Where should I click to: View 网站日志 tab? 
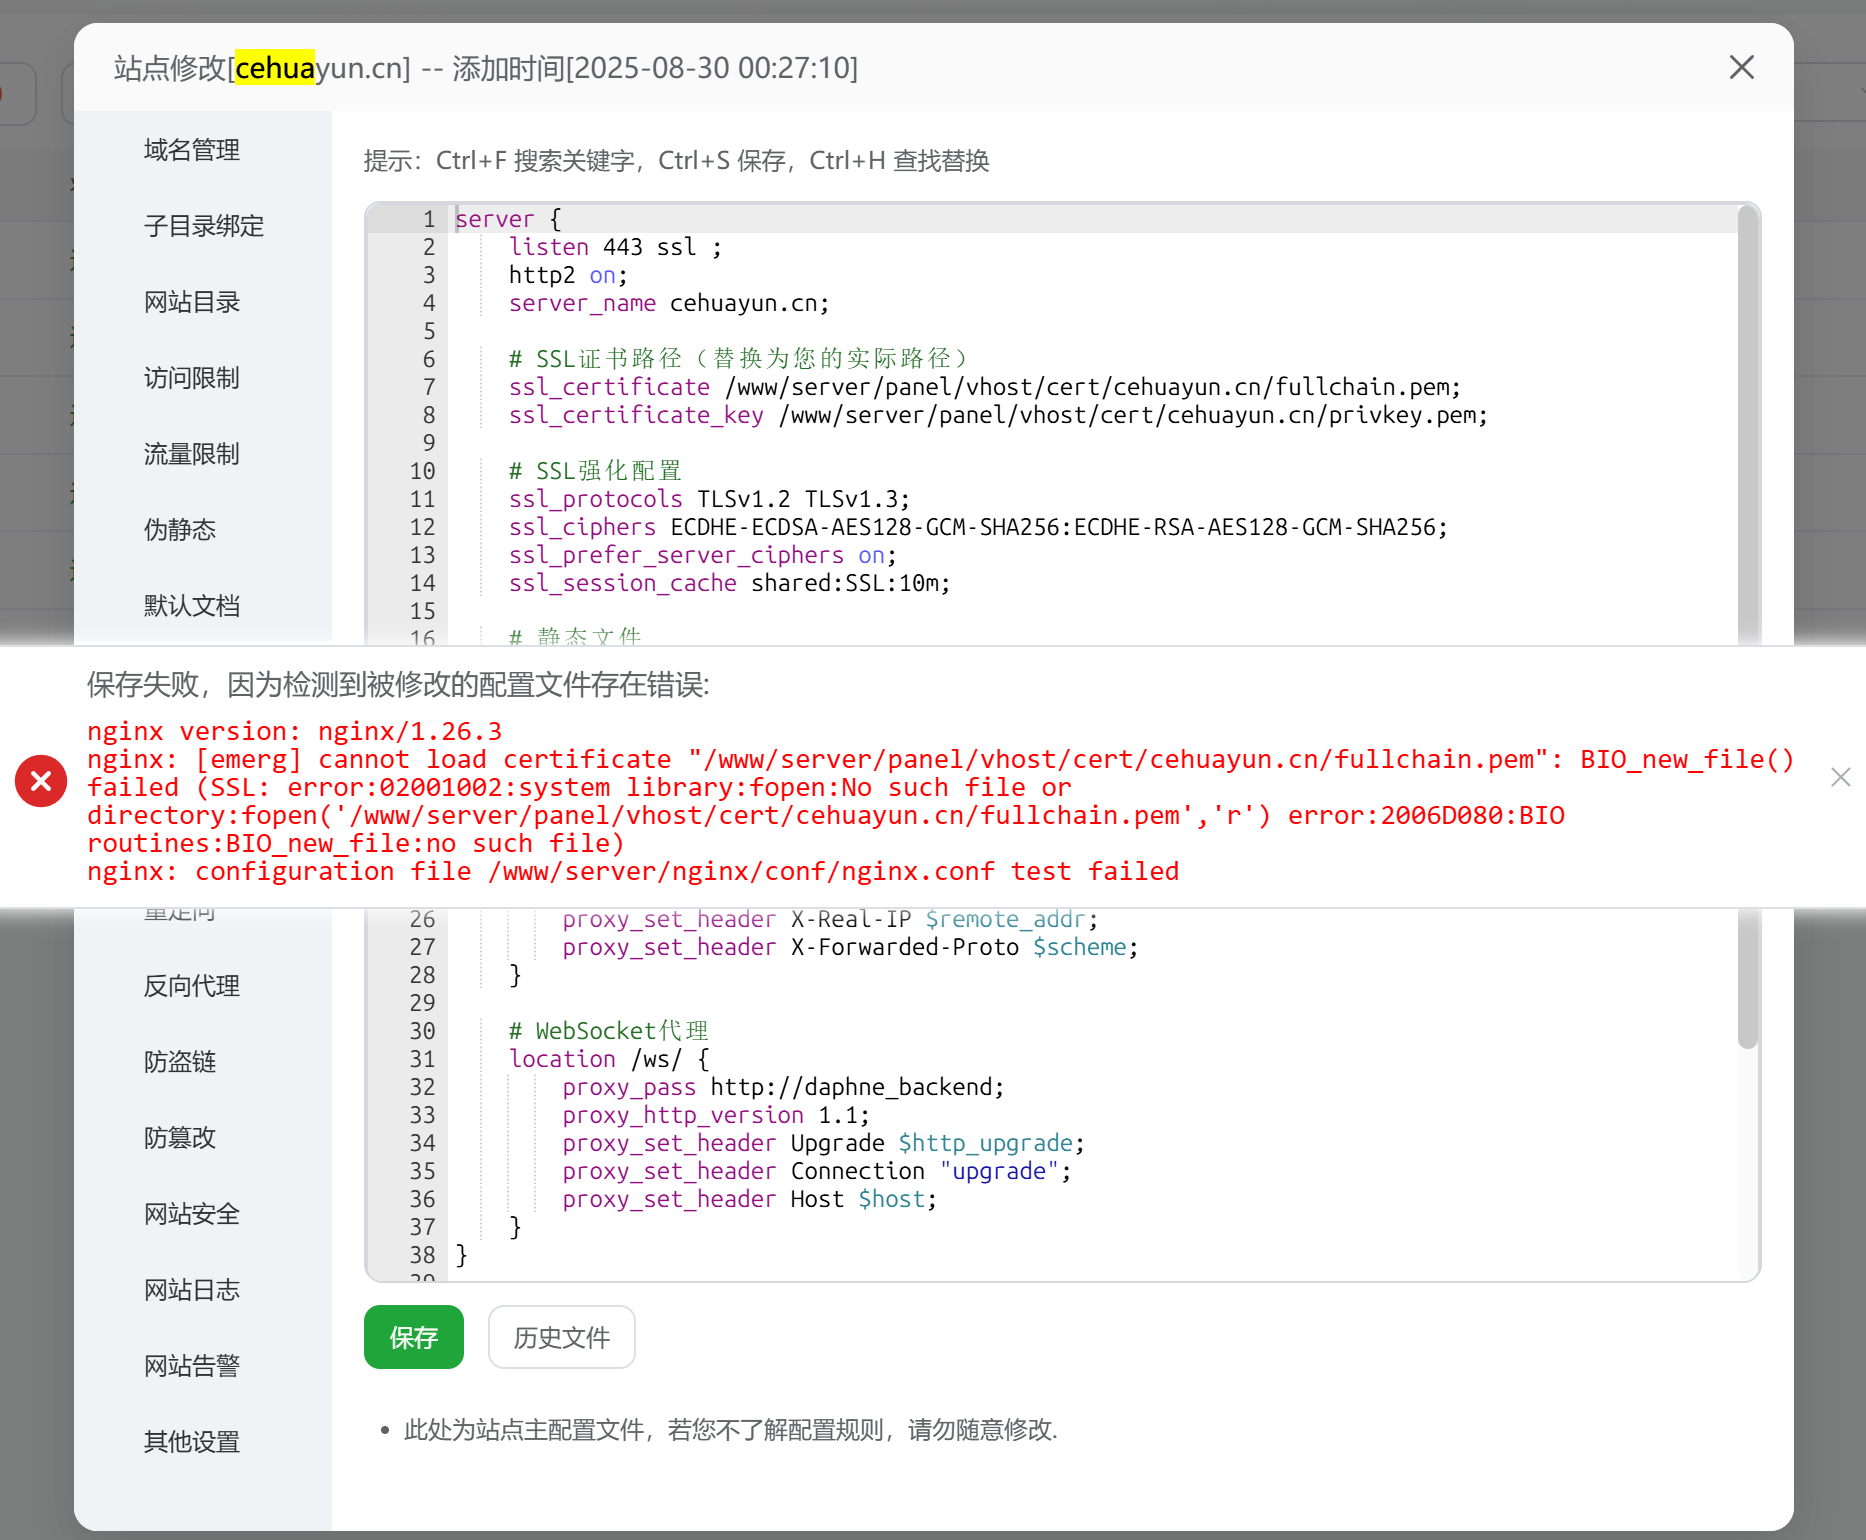point(191,1290)
